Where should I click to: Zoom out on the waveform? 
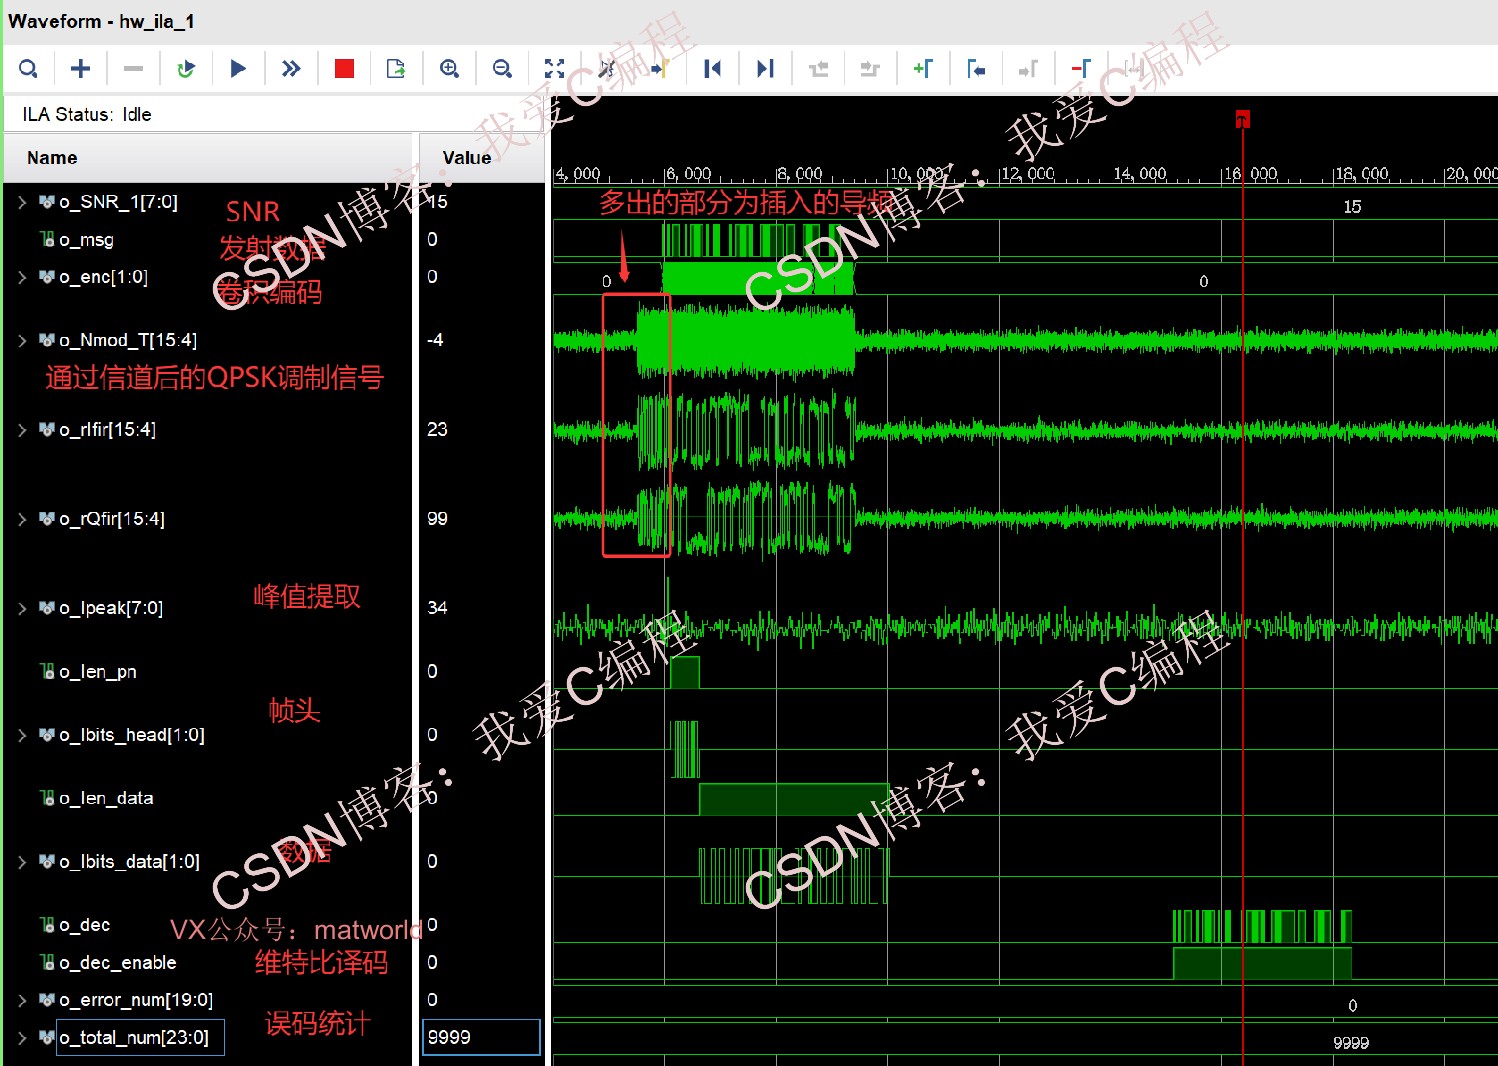(x=502, y=68)
